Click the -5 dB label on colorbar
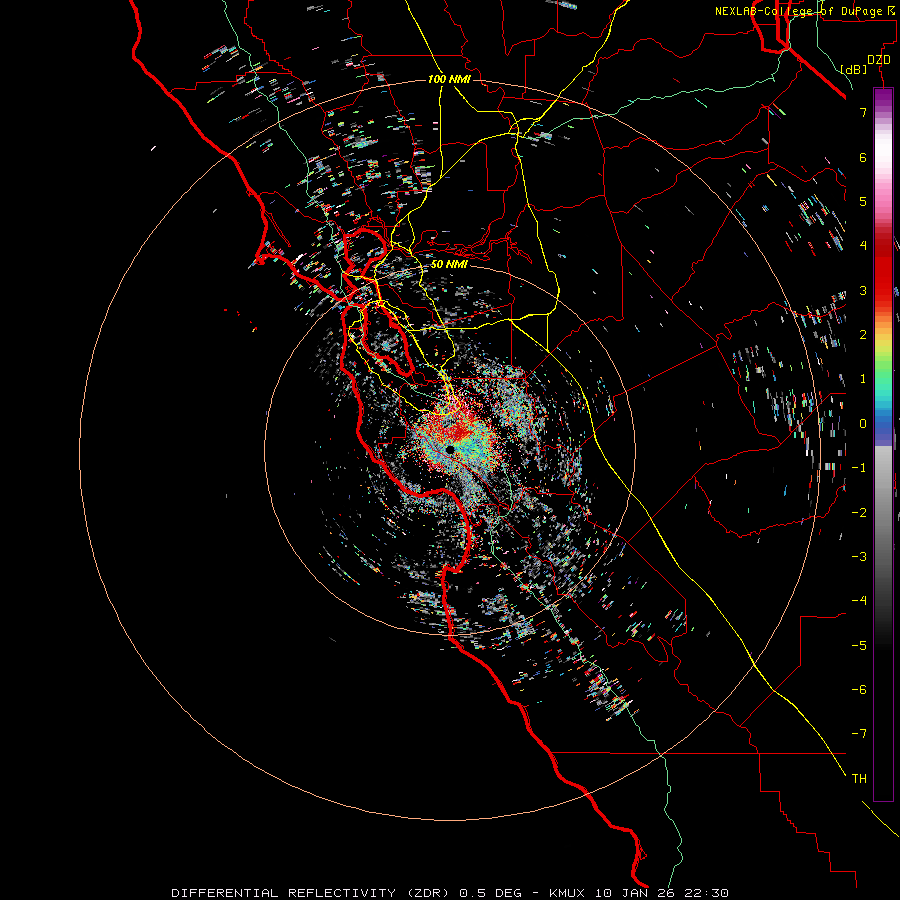 [859, 645]
